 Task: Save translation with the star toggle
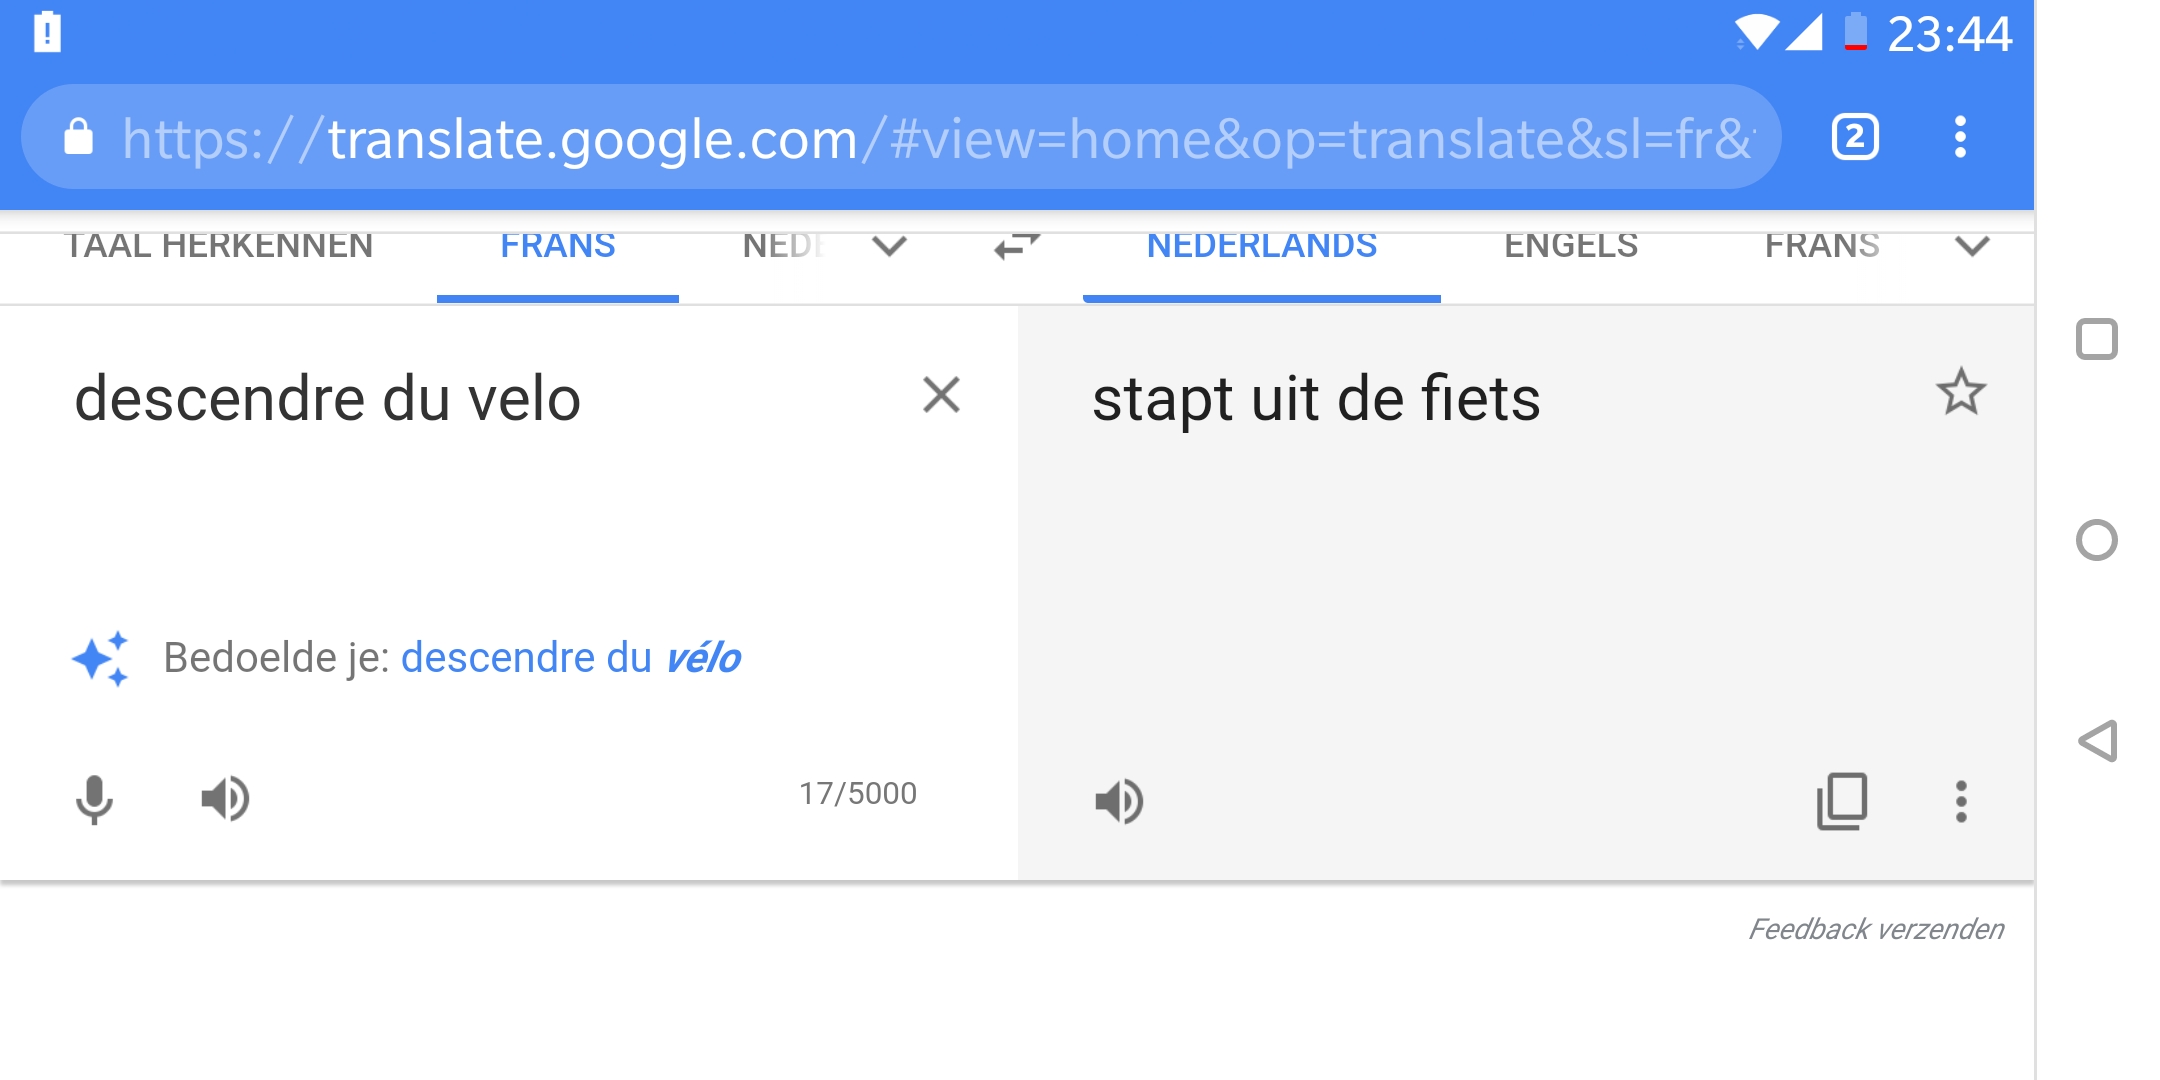pyautogui.click(x=1960, y=392)
